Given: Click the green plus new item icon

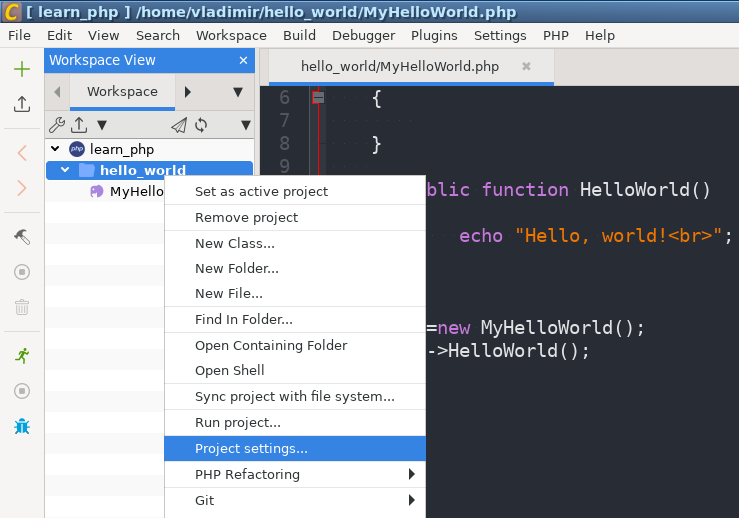Looking at the screenshot, I should (22, 69).
